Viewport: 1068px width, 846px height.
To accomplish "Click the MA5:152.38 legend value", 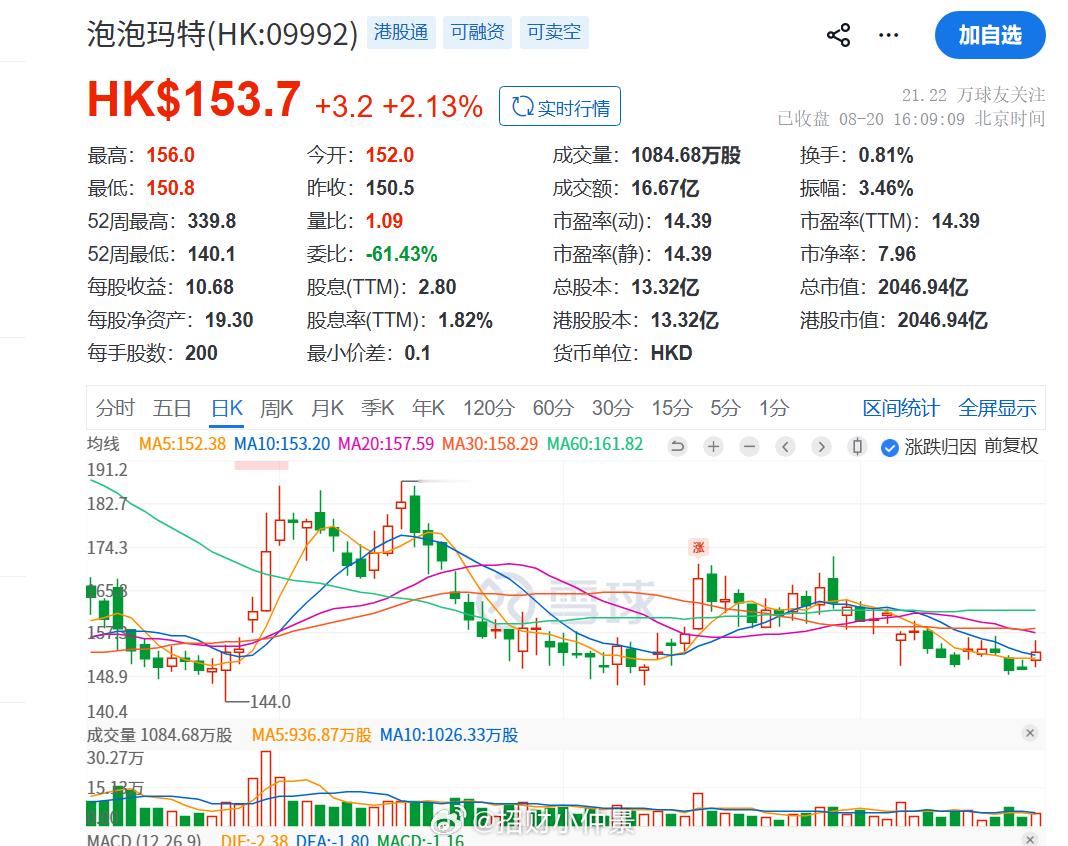I will coord(182,444).
